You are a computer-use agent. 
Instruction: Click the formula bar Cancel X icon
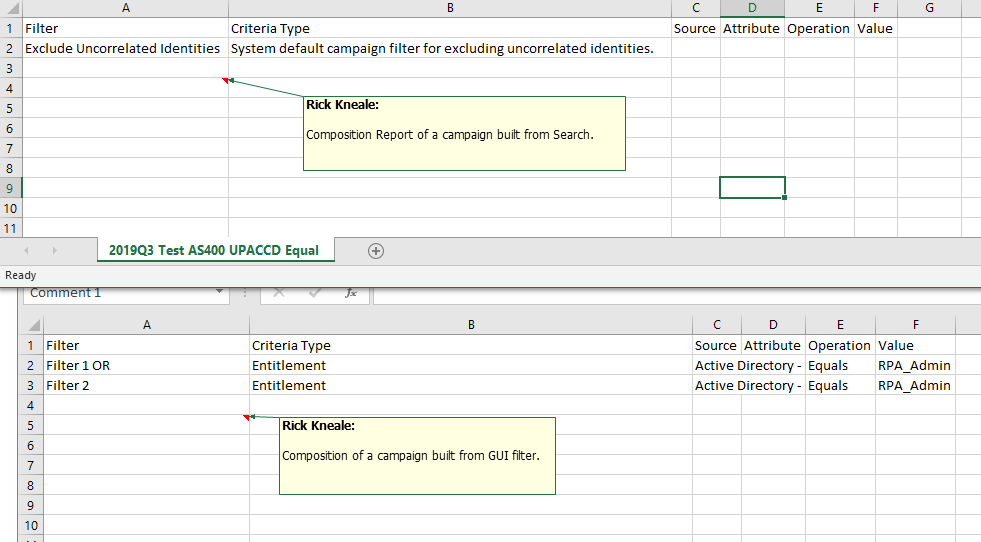pyautogui.click(x=279, y=293)
